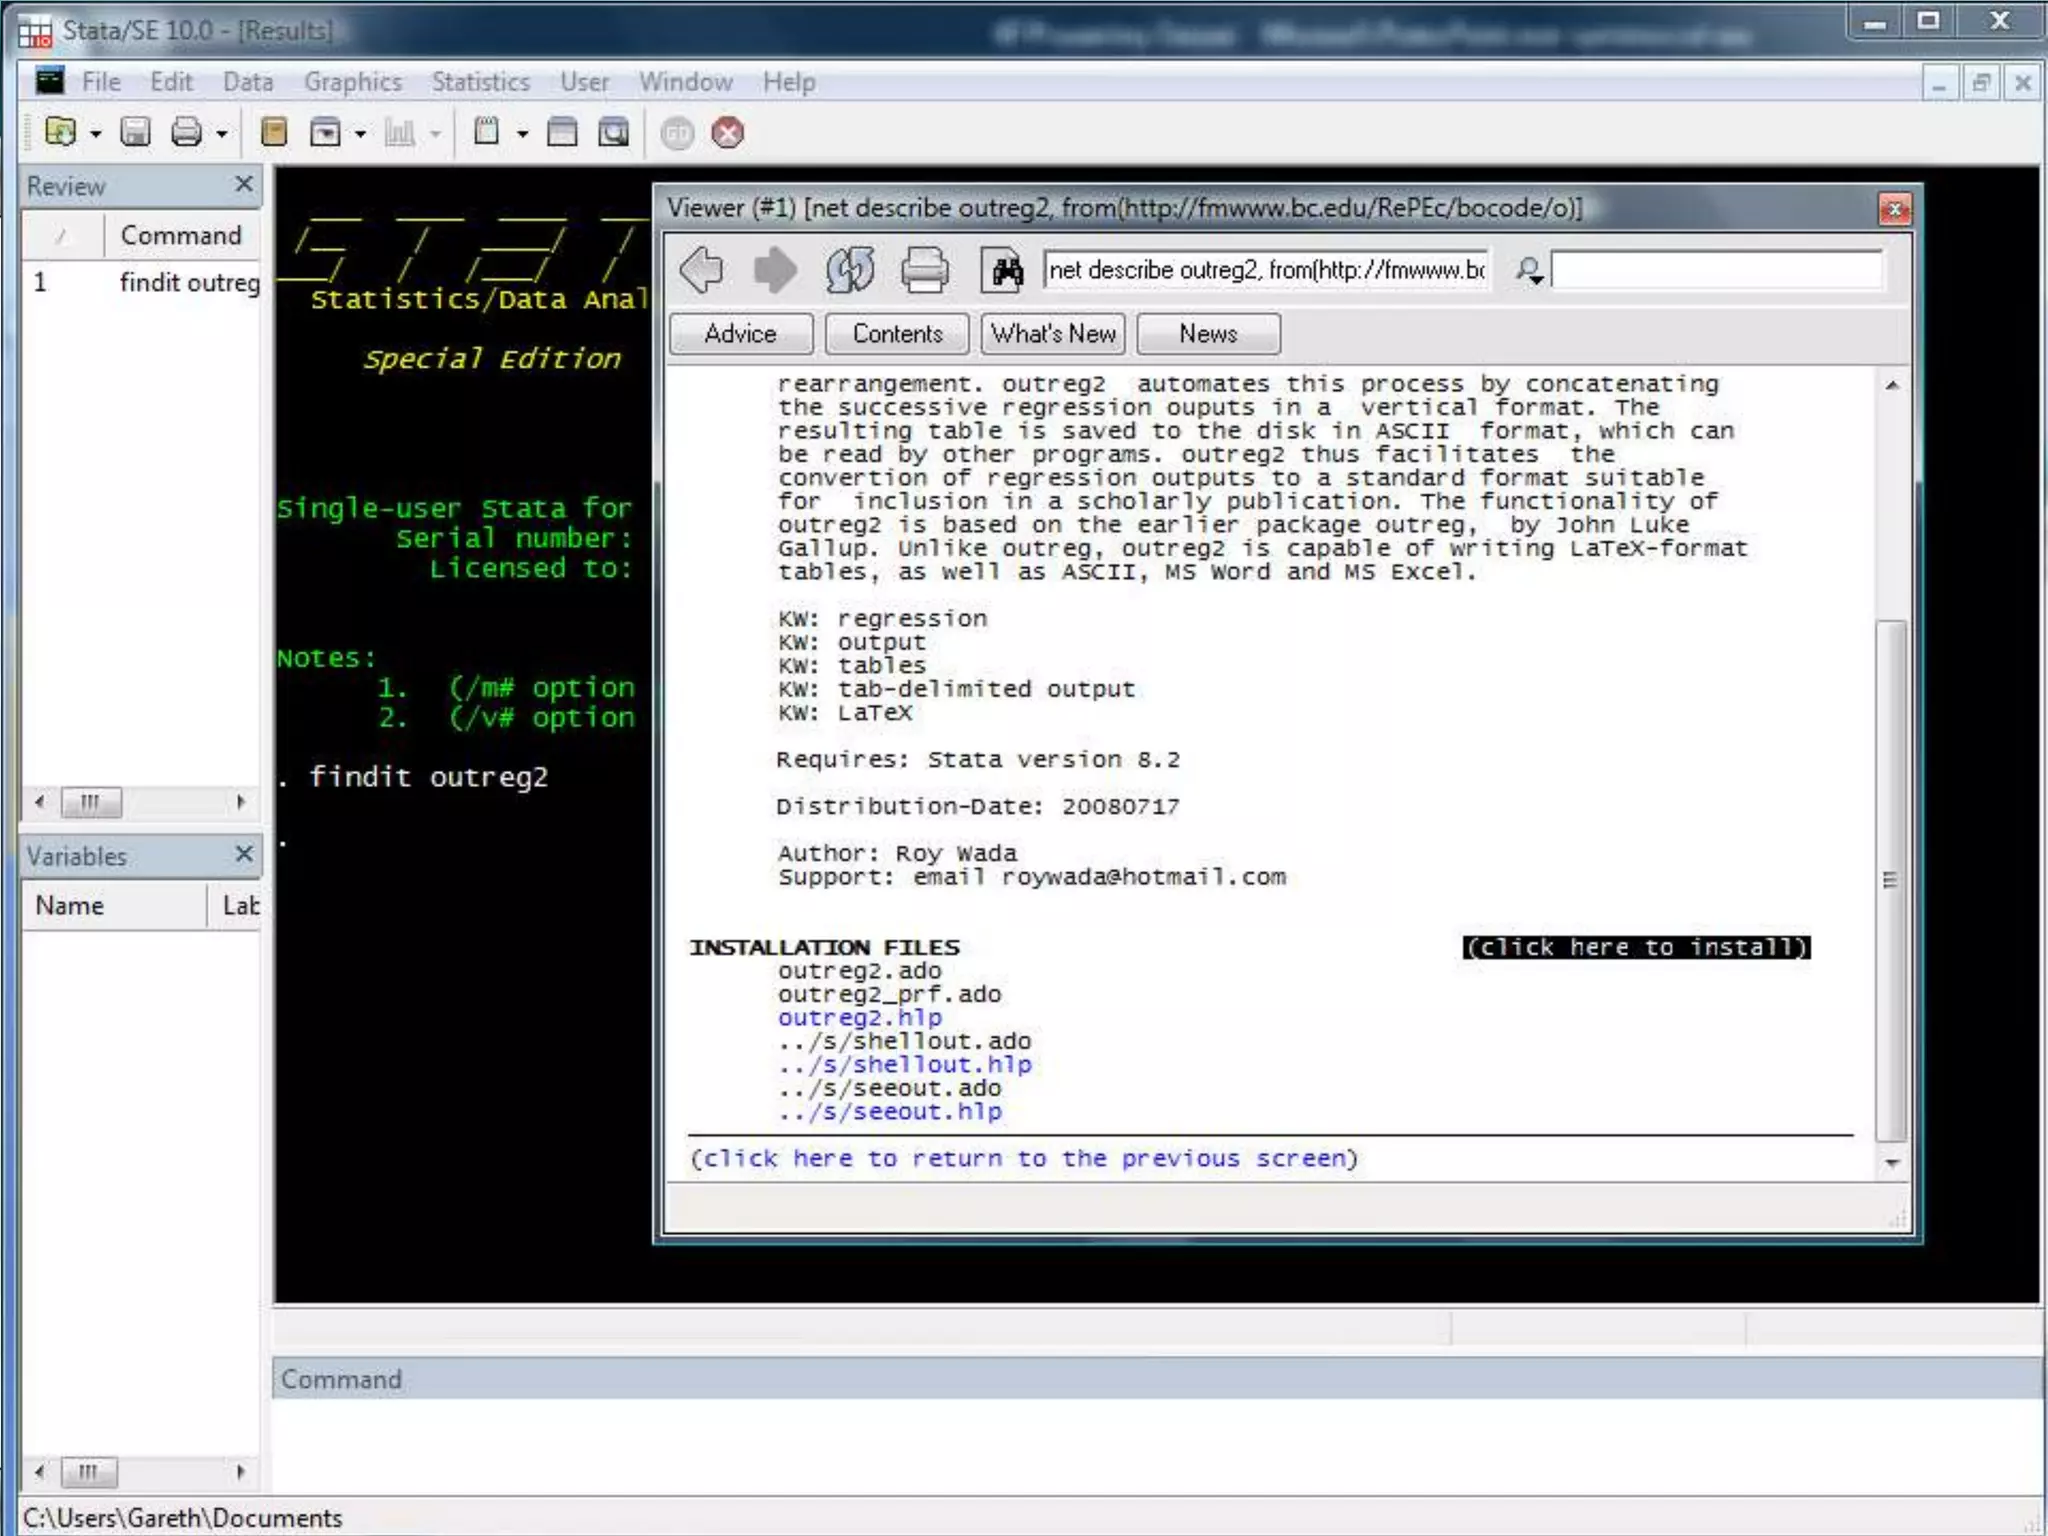The width and height of the screenshot is (2048, 1536).
Task: Click the Open file toolbar icon
Action: click(x=60, y=132)
